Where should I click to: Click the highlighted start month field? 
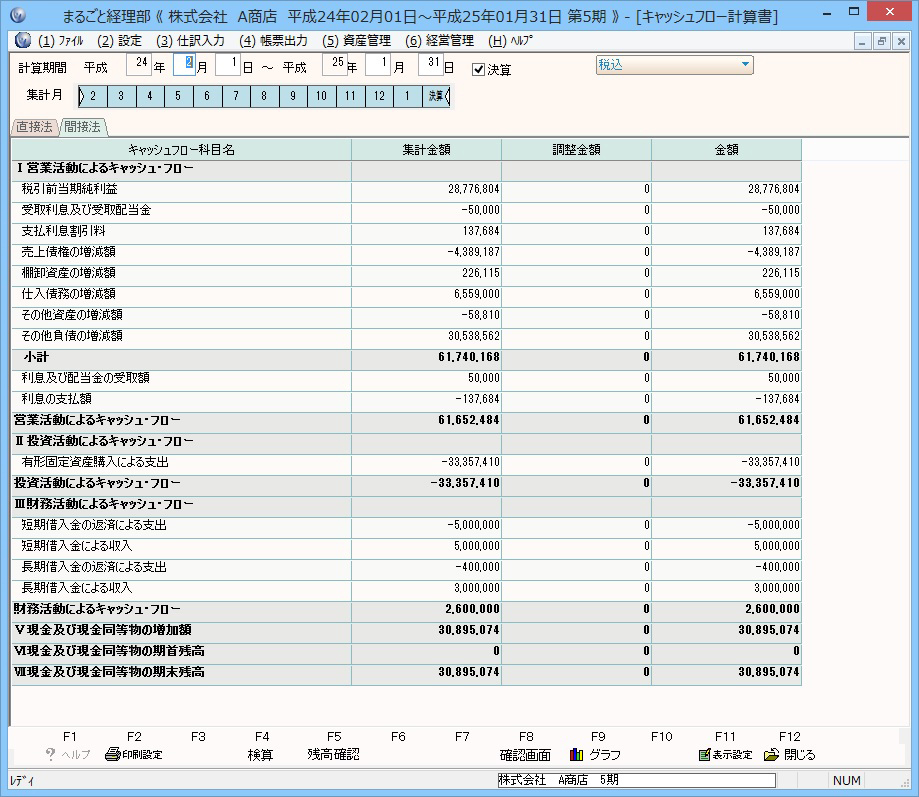(184, 64)
